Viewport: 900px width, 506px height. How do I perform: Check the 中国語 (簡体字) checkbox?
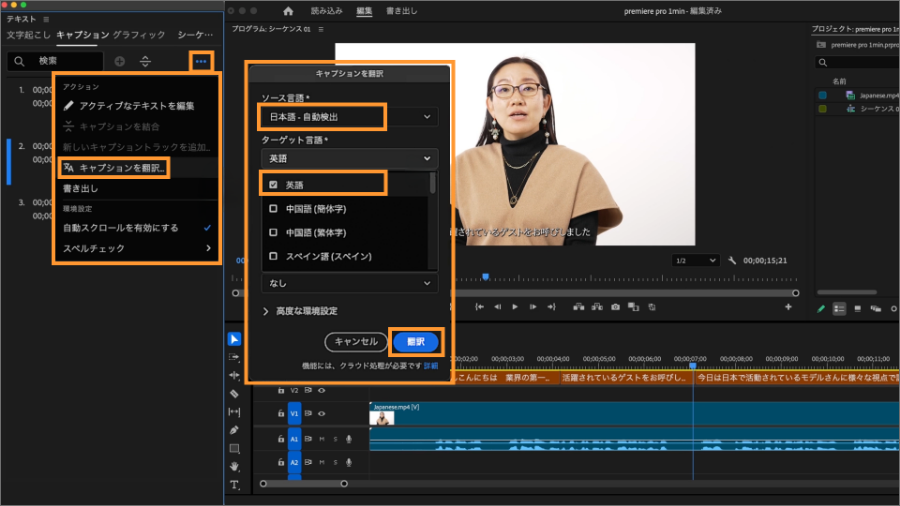(273, 209)
